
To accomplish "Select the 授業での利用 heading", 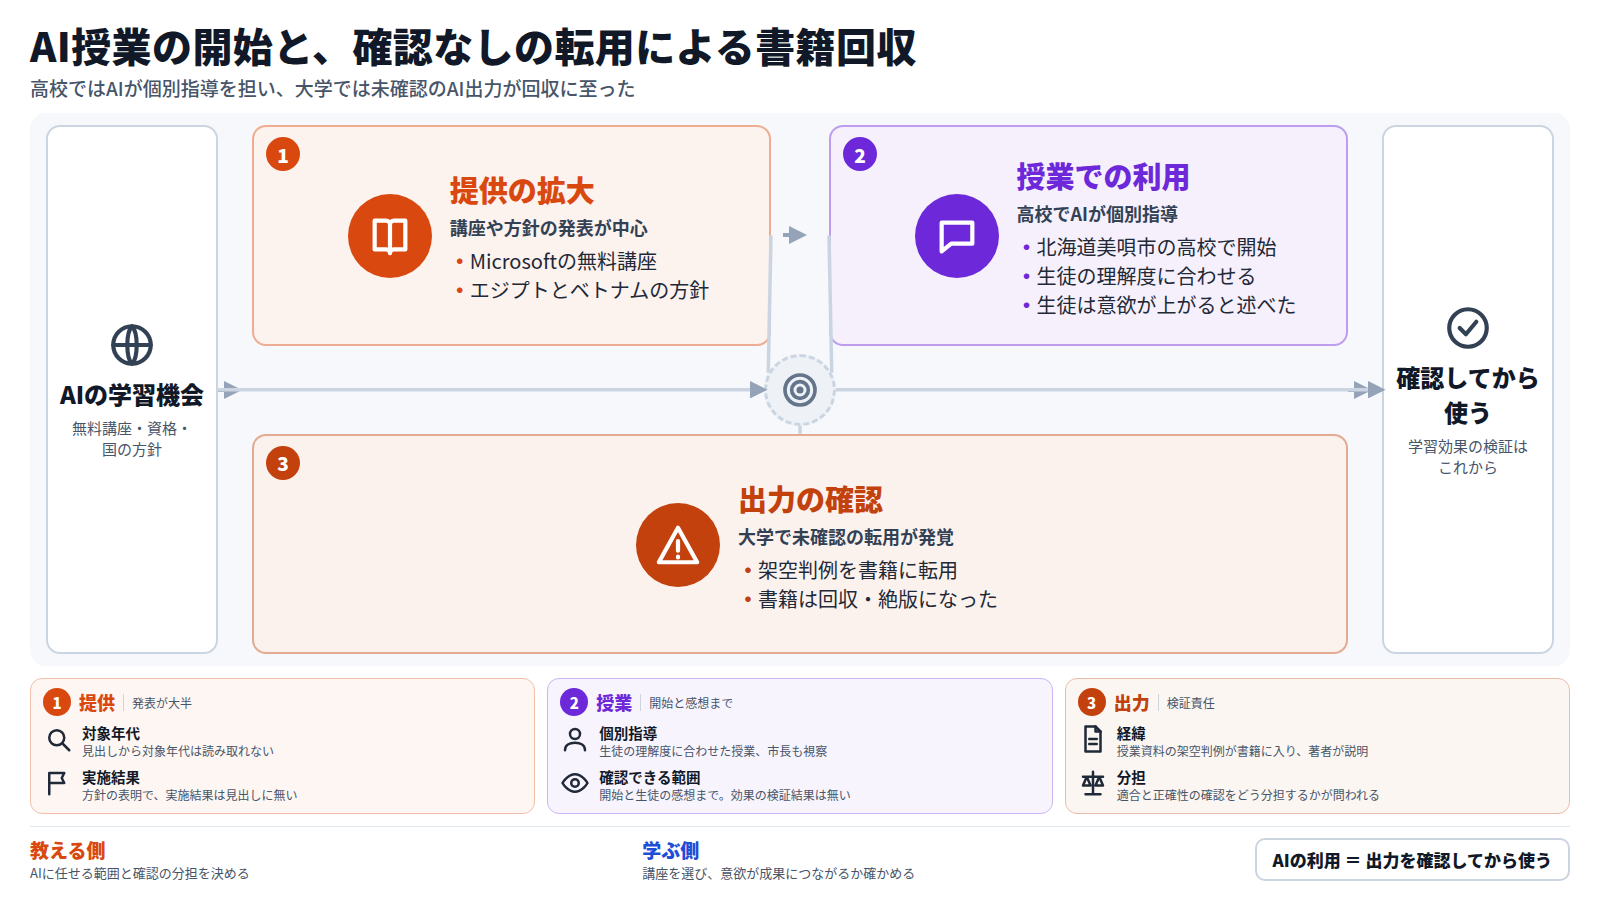I will (x=1103, y=177).
